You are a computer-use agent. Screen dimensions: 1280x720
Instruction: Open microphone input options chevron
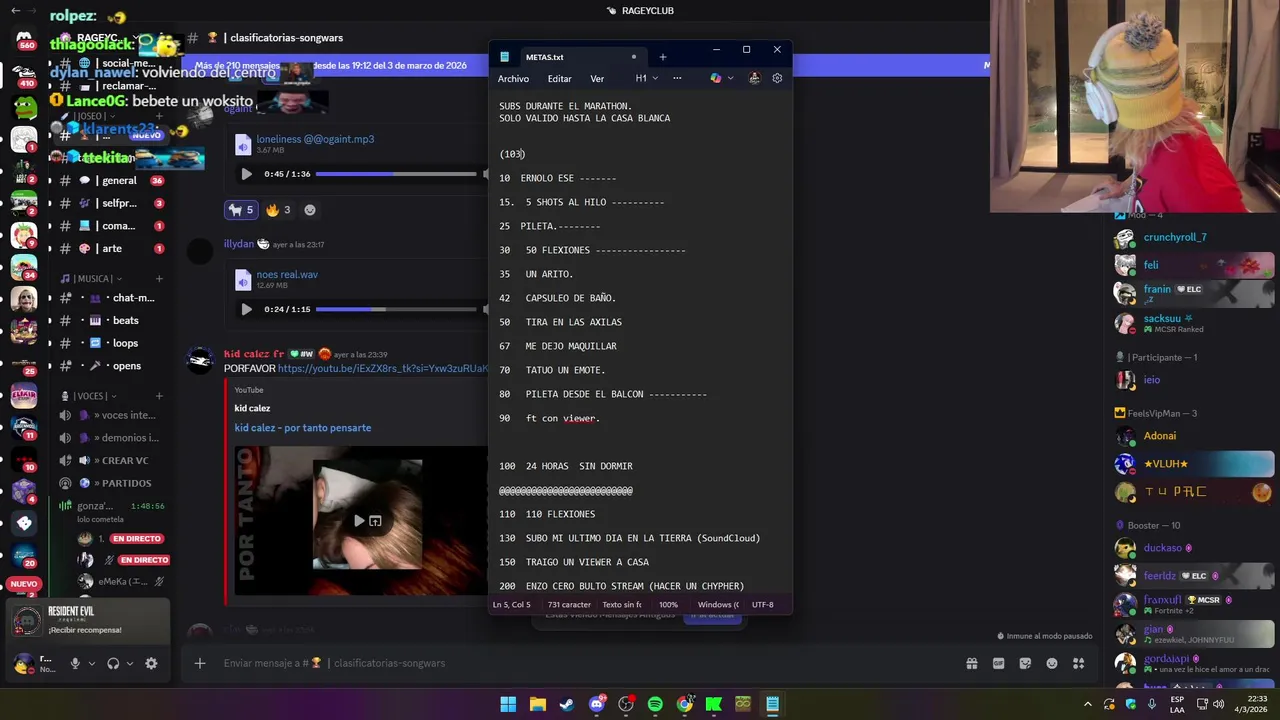[x=92, y=663]
